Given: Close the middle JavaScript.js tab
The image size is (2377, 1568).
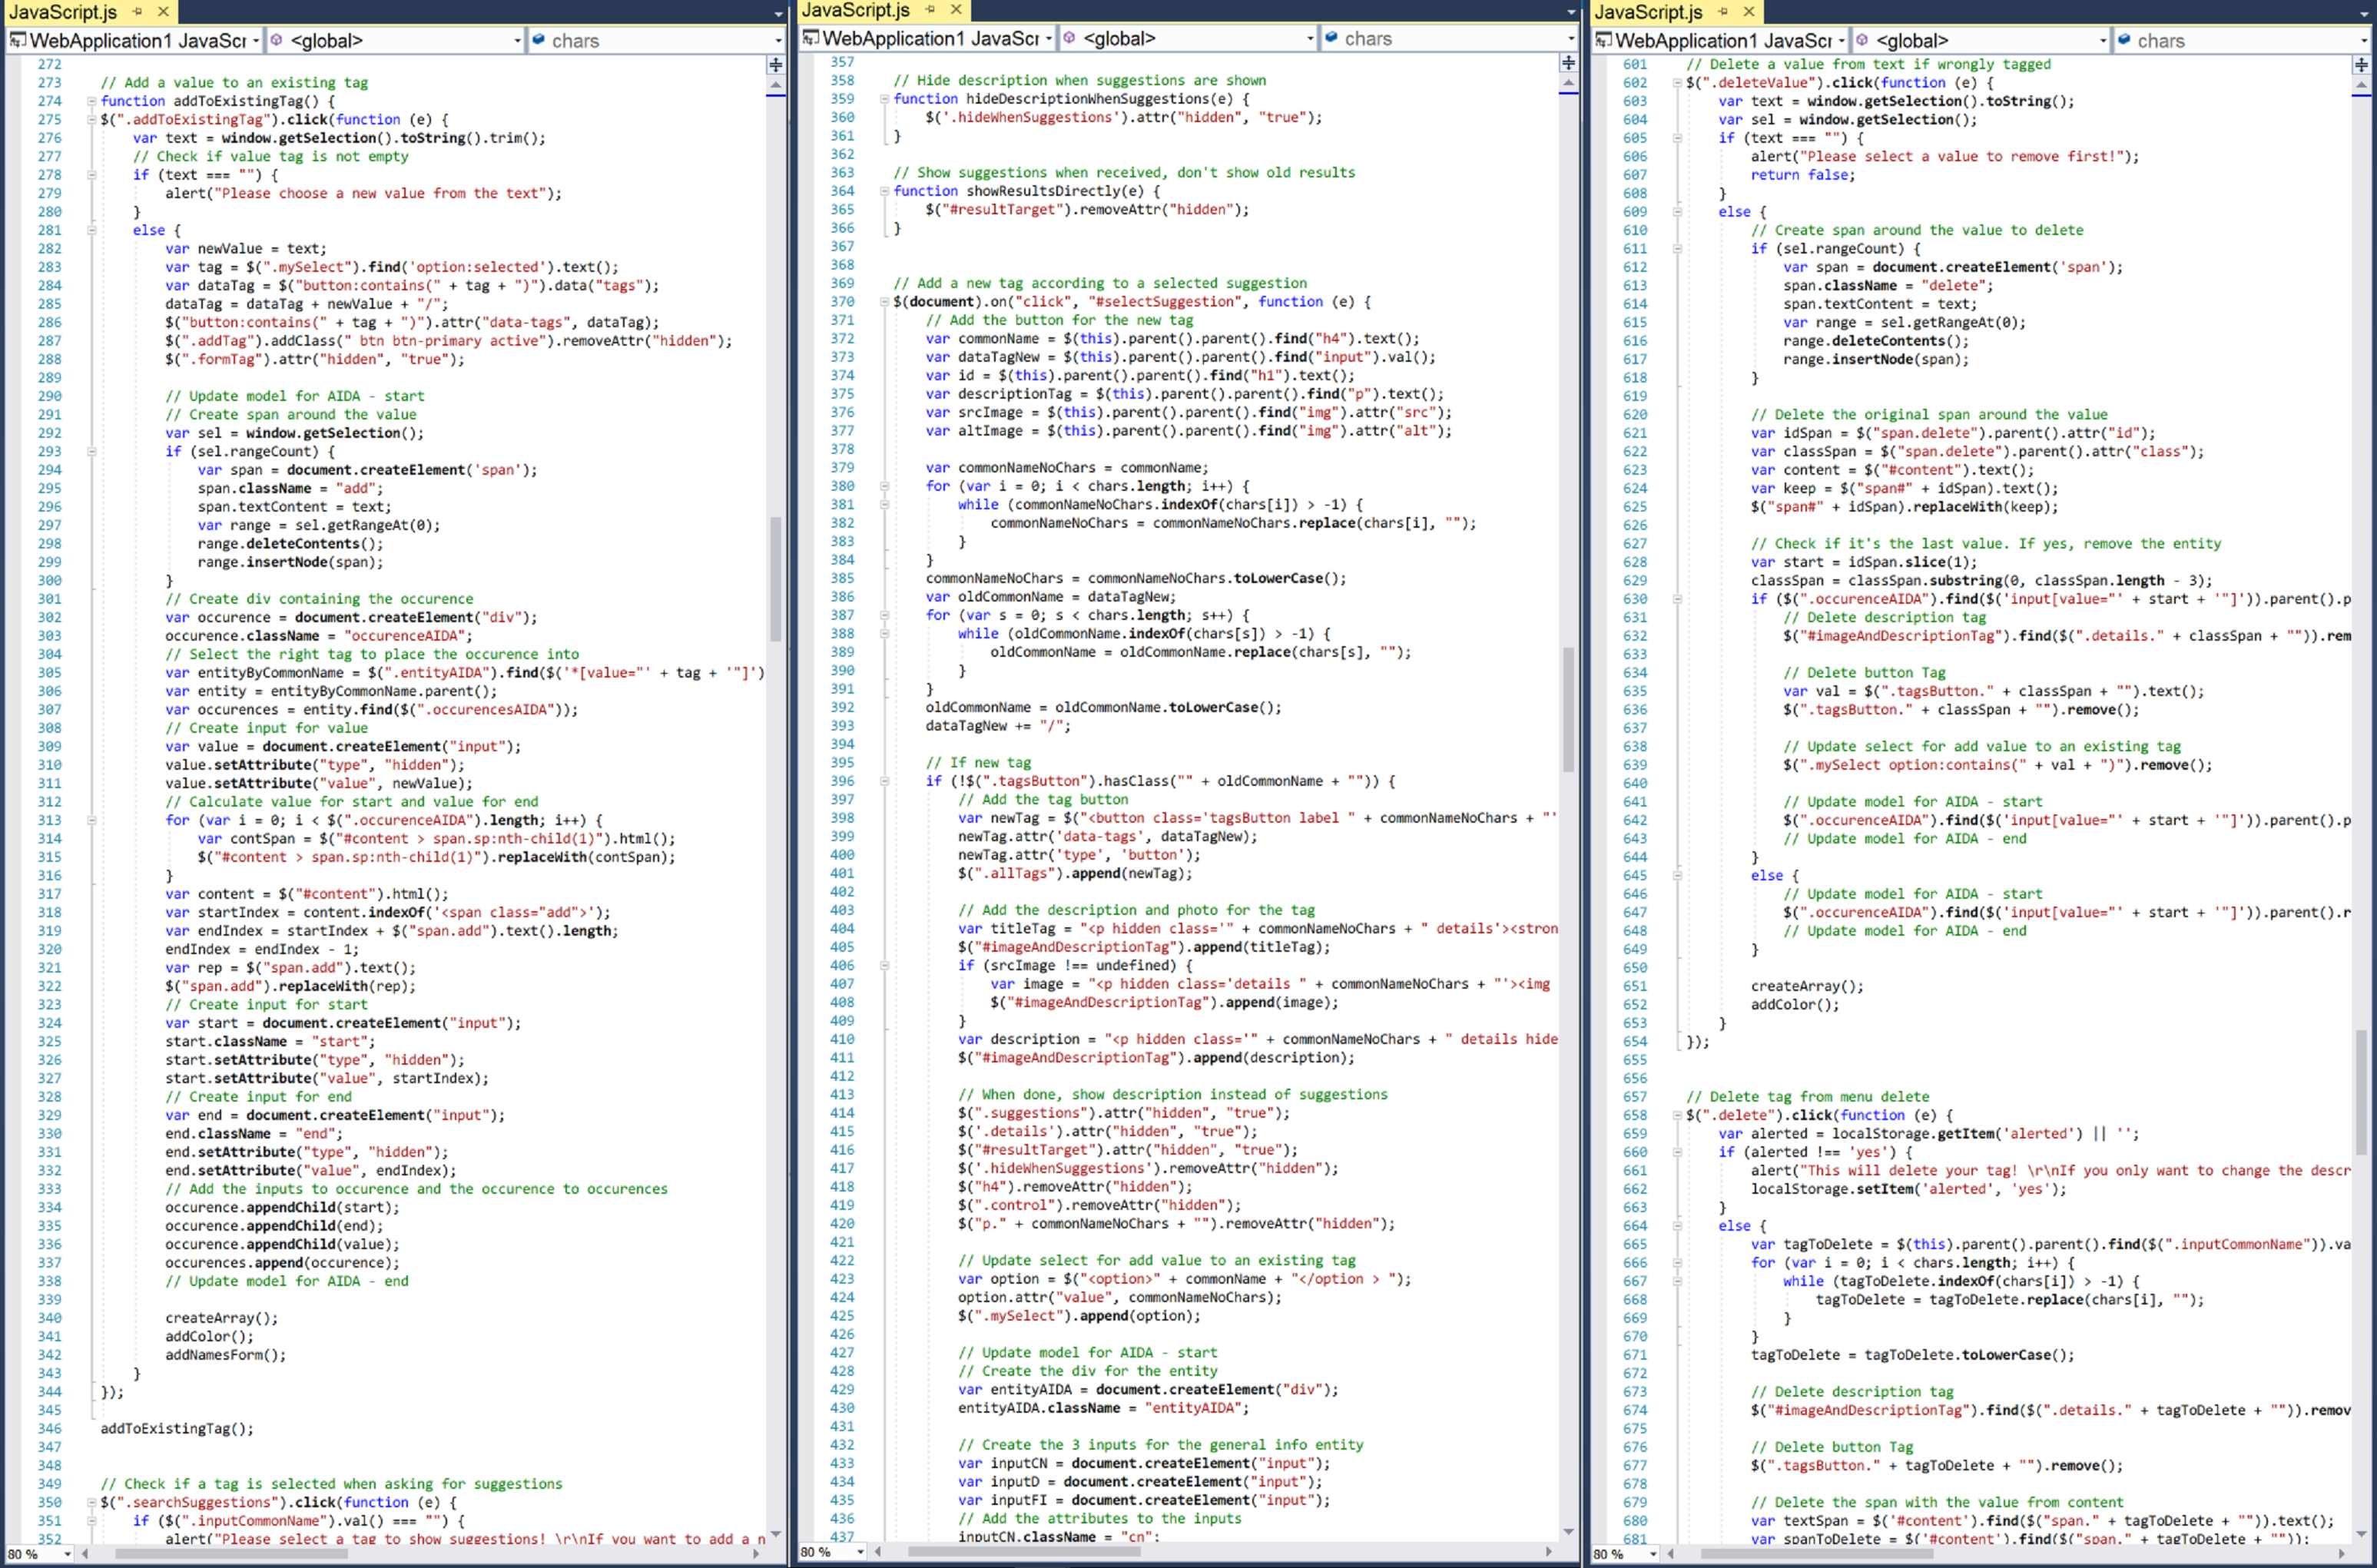Looking at the screenshot, I should coord(956,9).
